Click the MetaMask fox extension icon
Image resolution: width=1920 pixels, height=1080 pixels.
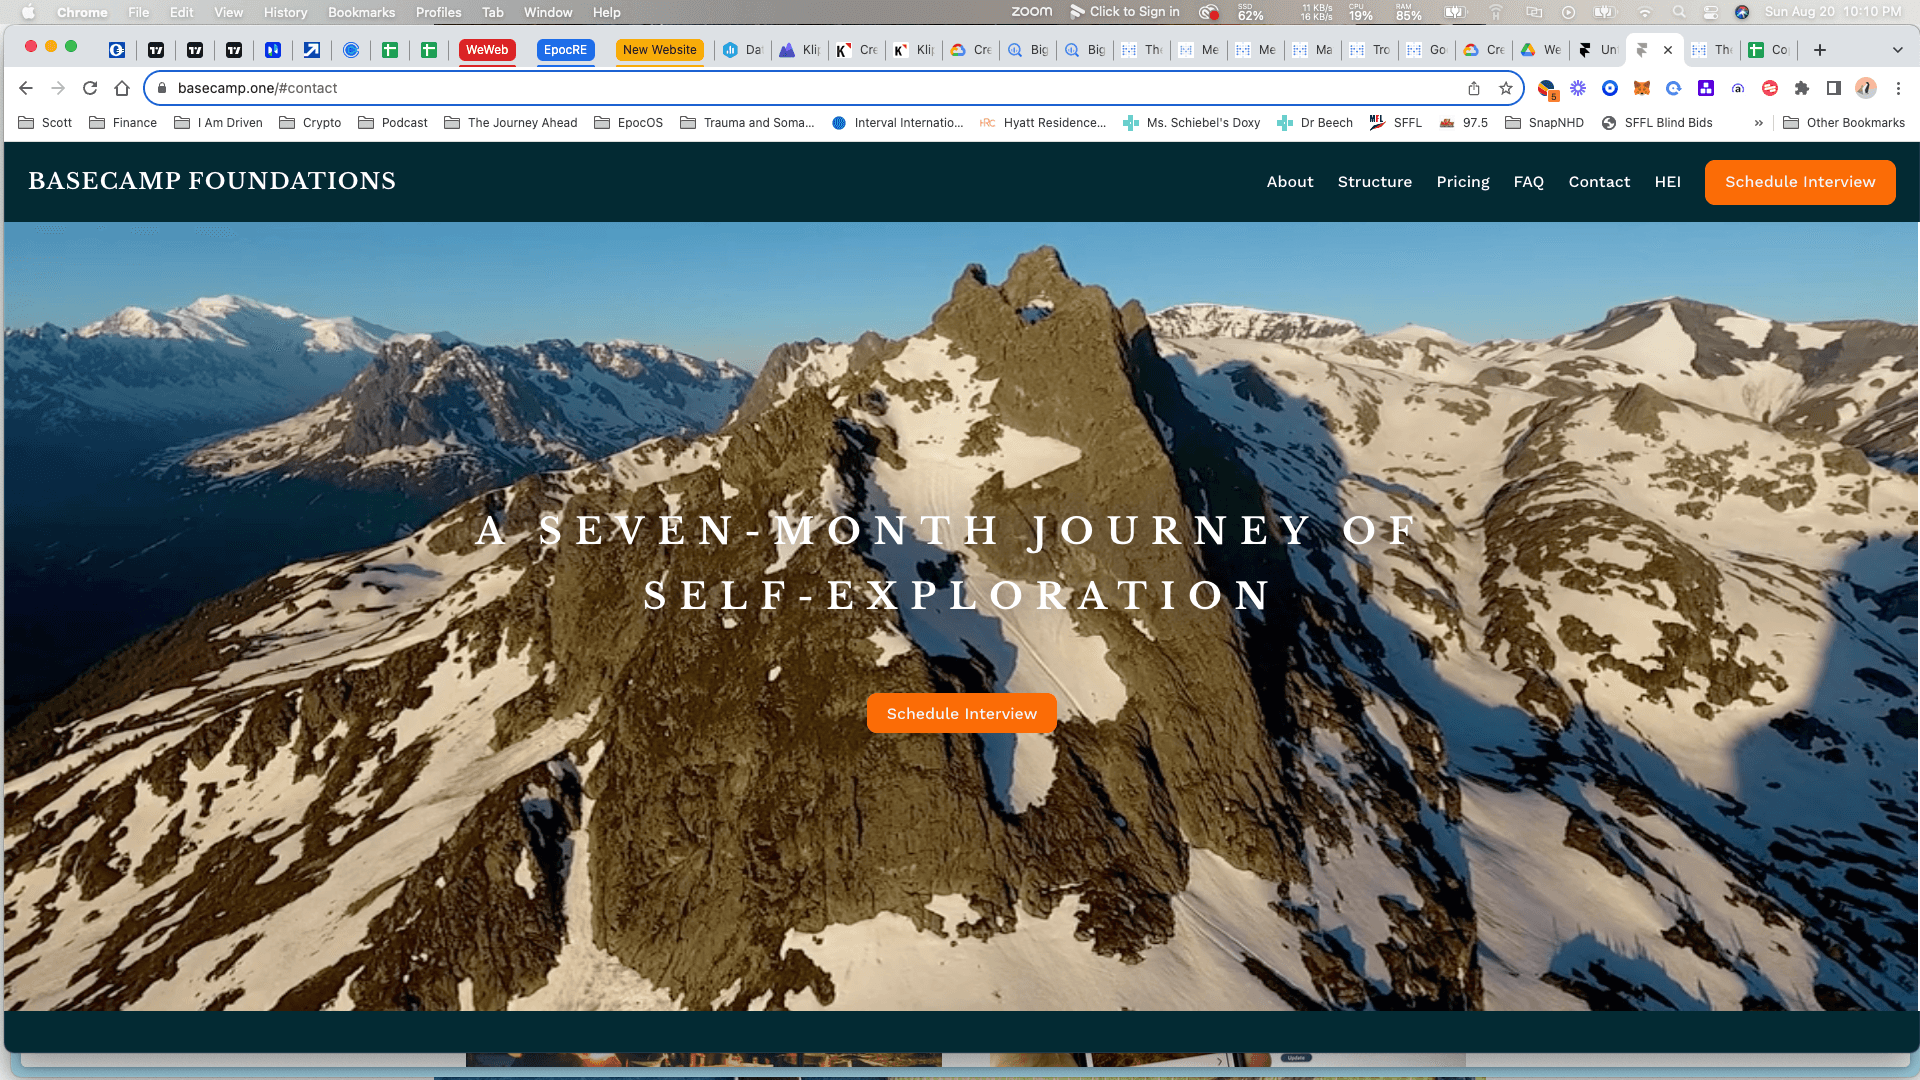(x=1642, y=88)
